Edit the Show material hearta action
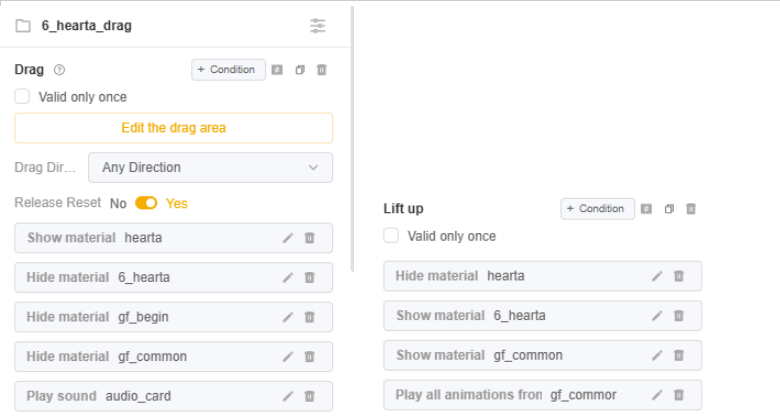Viewport: 780px width, 418px height. click(288, 238)
